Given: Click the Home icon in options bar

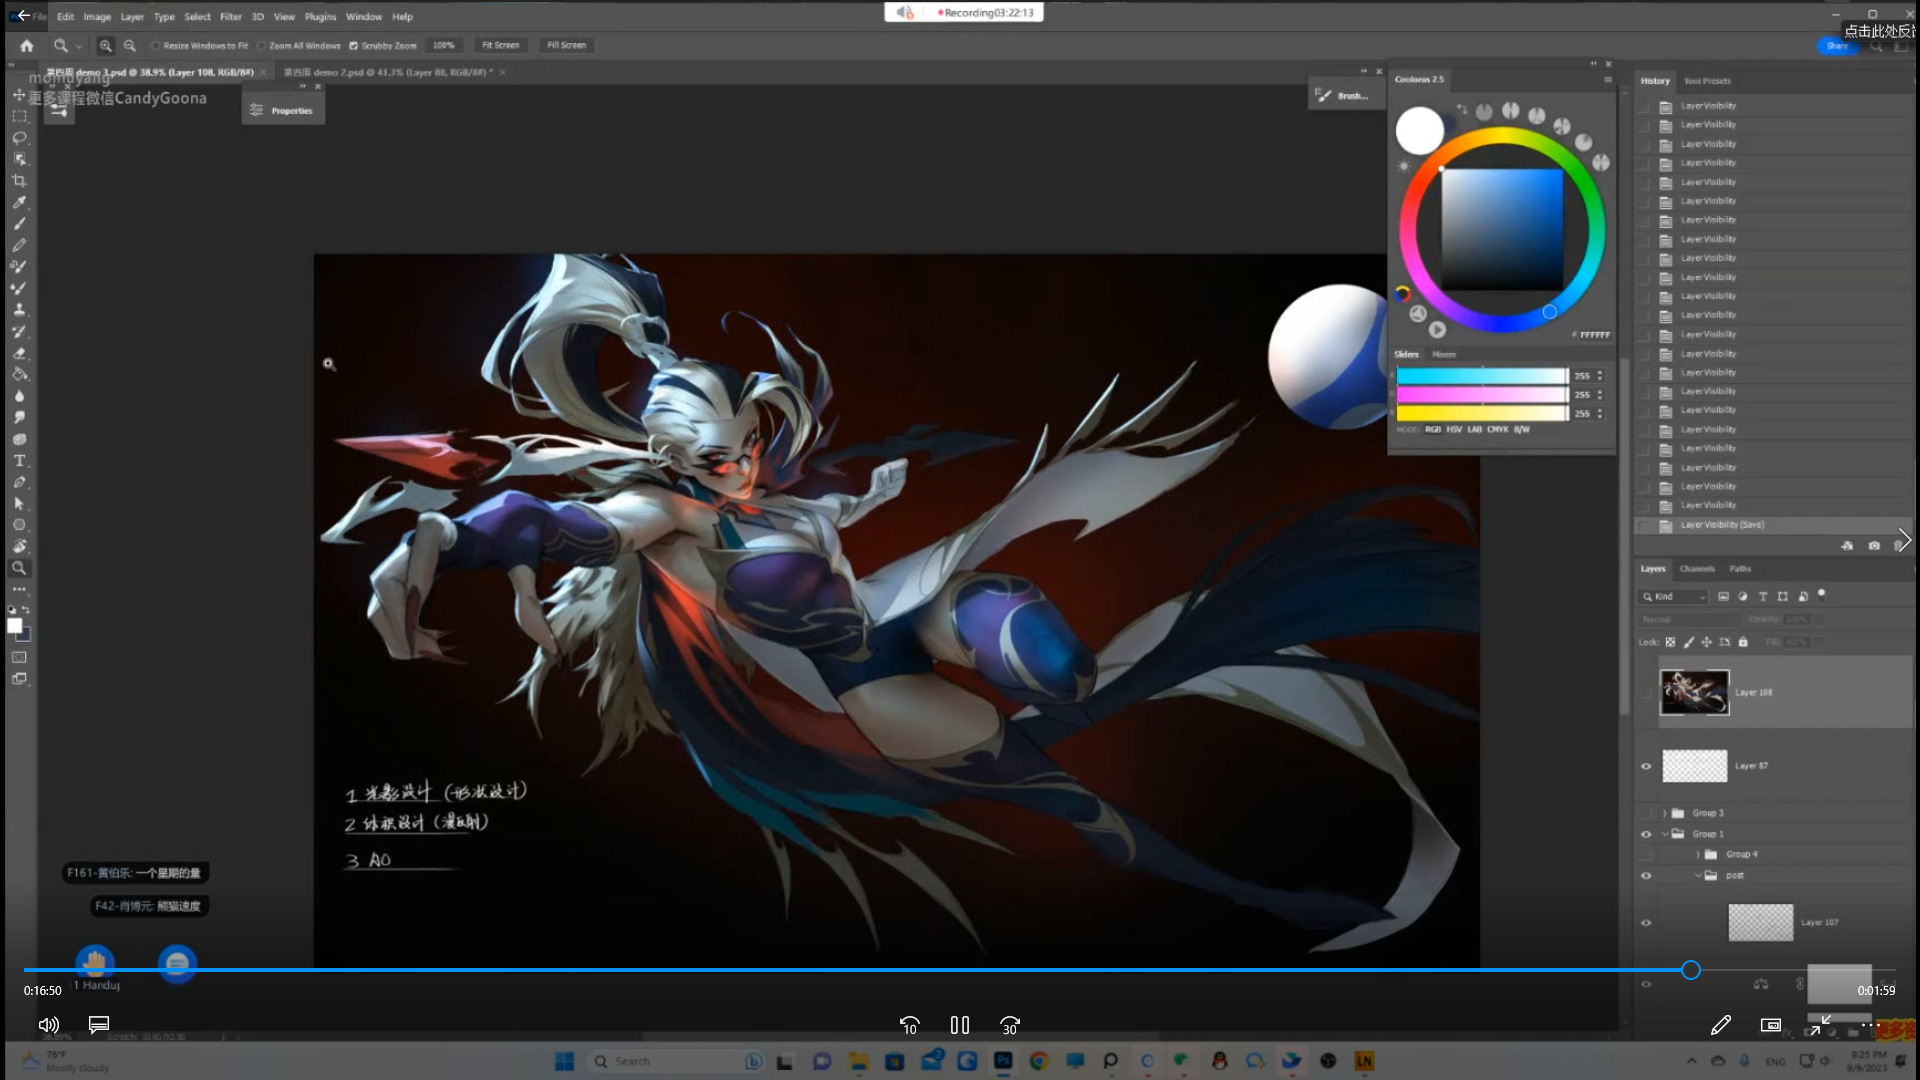Looking at the screenshot, I should pyautogui.click(x=27, y=45).
